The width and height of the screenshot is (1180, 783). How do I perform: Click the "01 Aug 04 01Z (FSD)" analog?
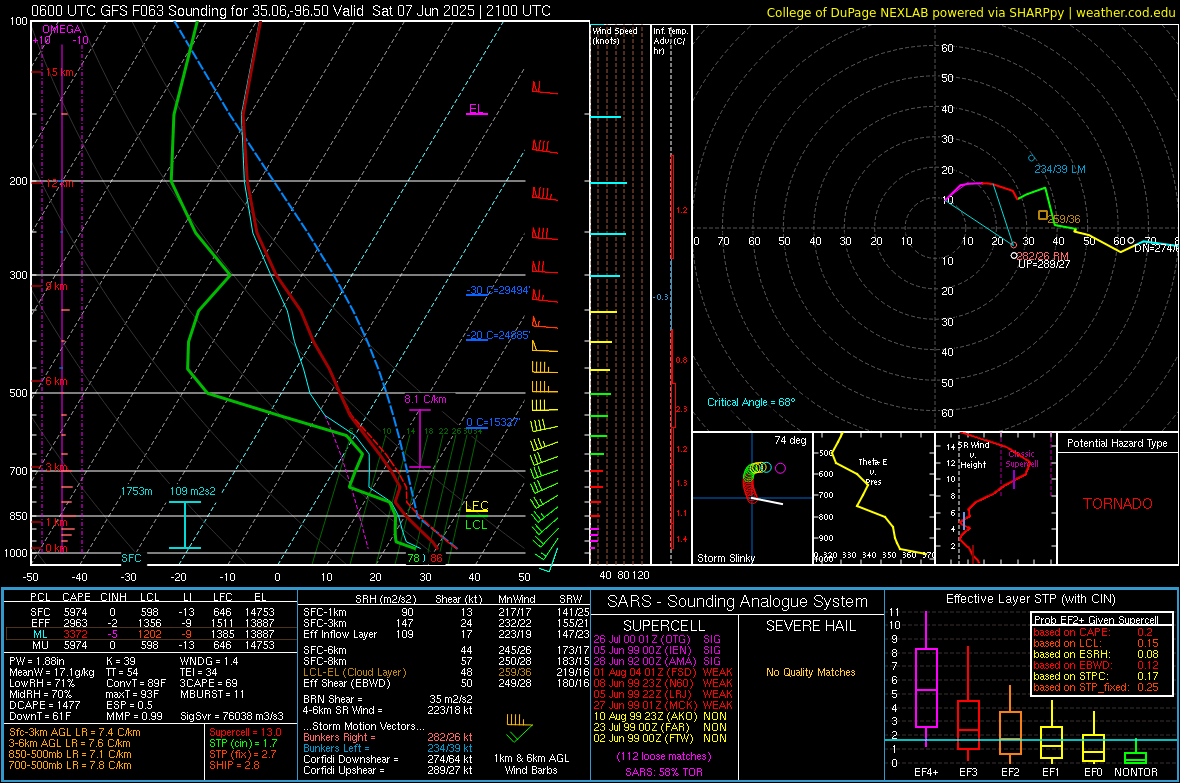(x=663, y=672)
